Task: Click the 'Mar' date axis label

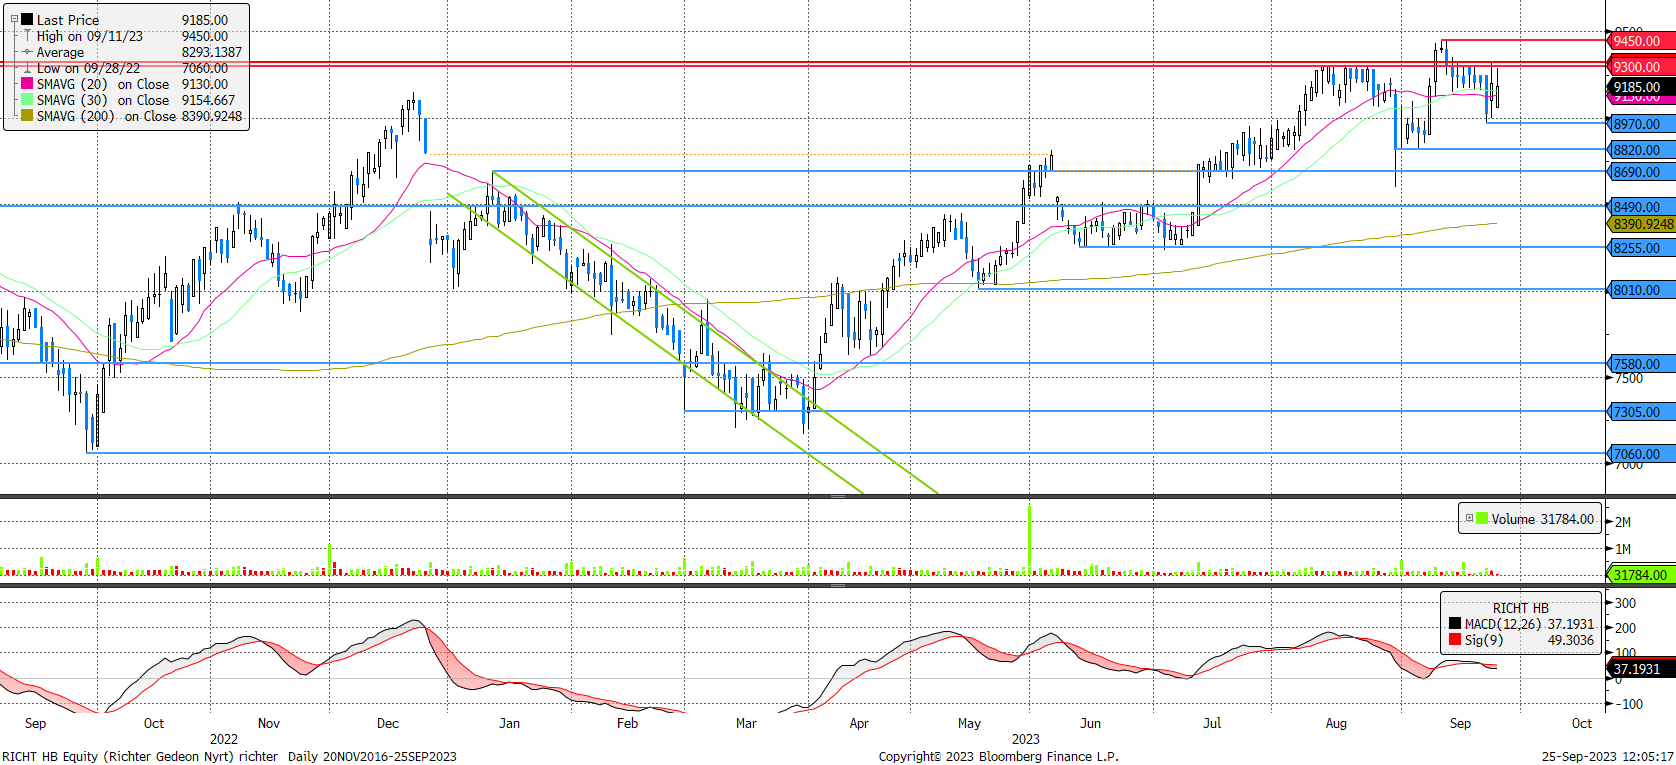Action: coord(746,723)
